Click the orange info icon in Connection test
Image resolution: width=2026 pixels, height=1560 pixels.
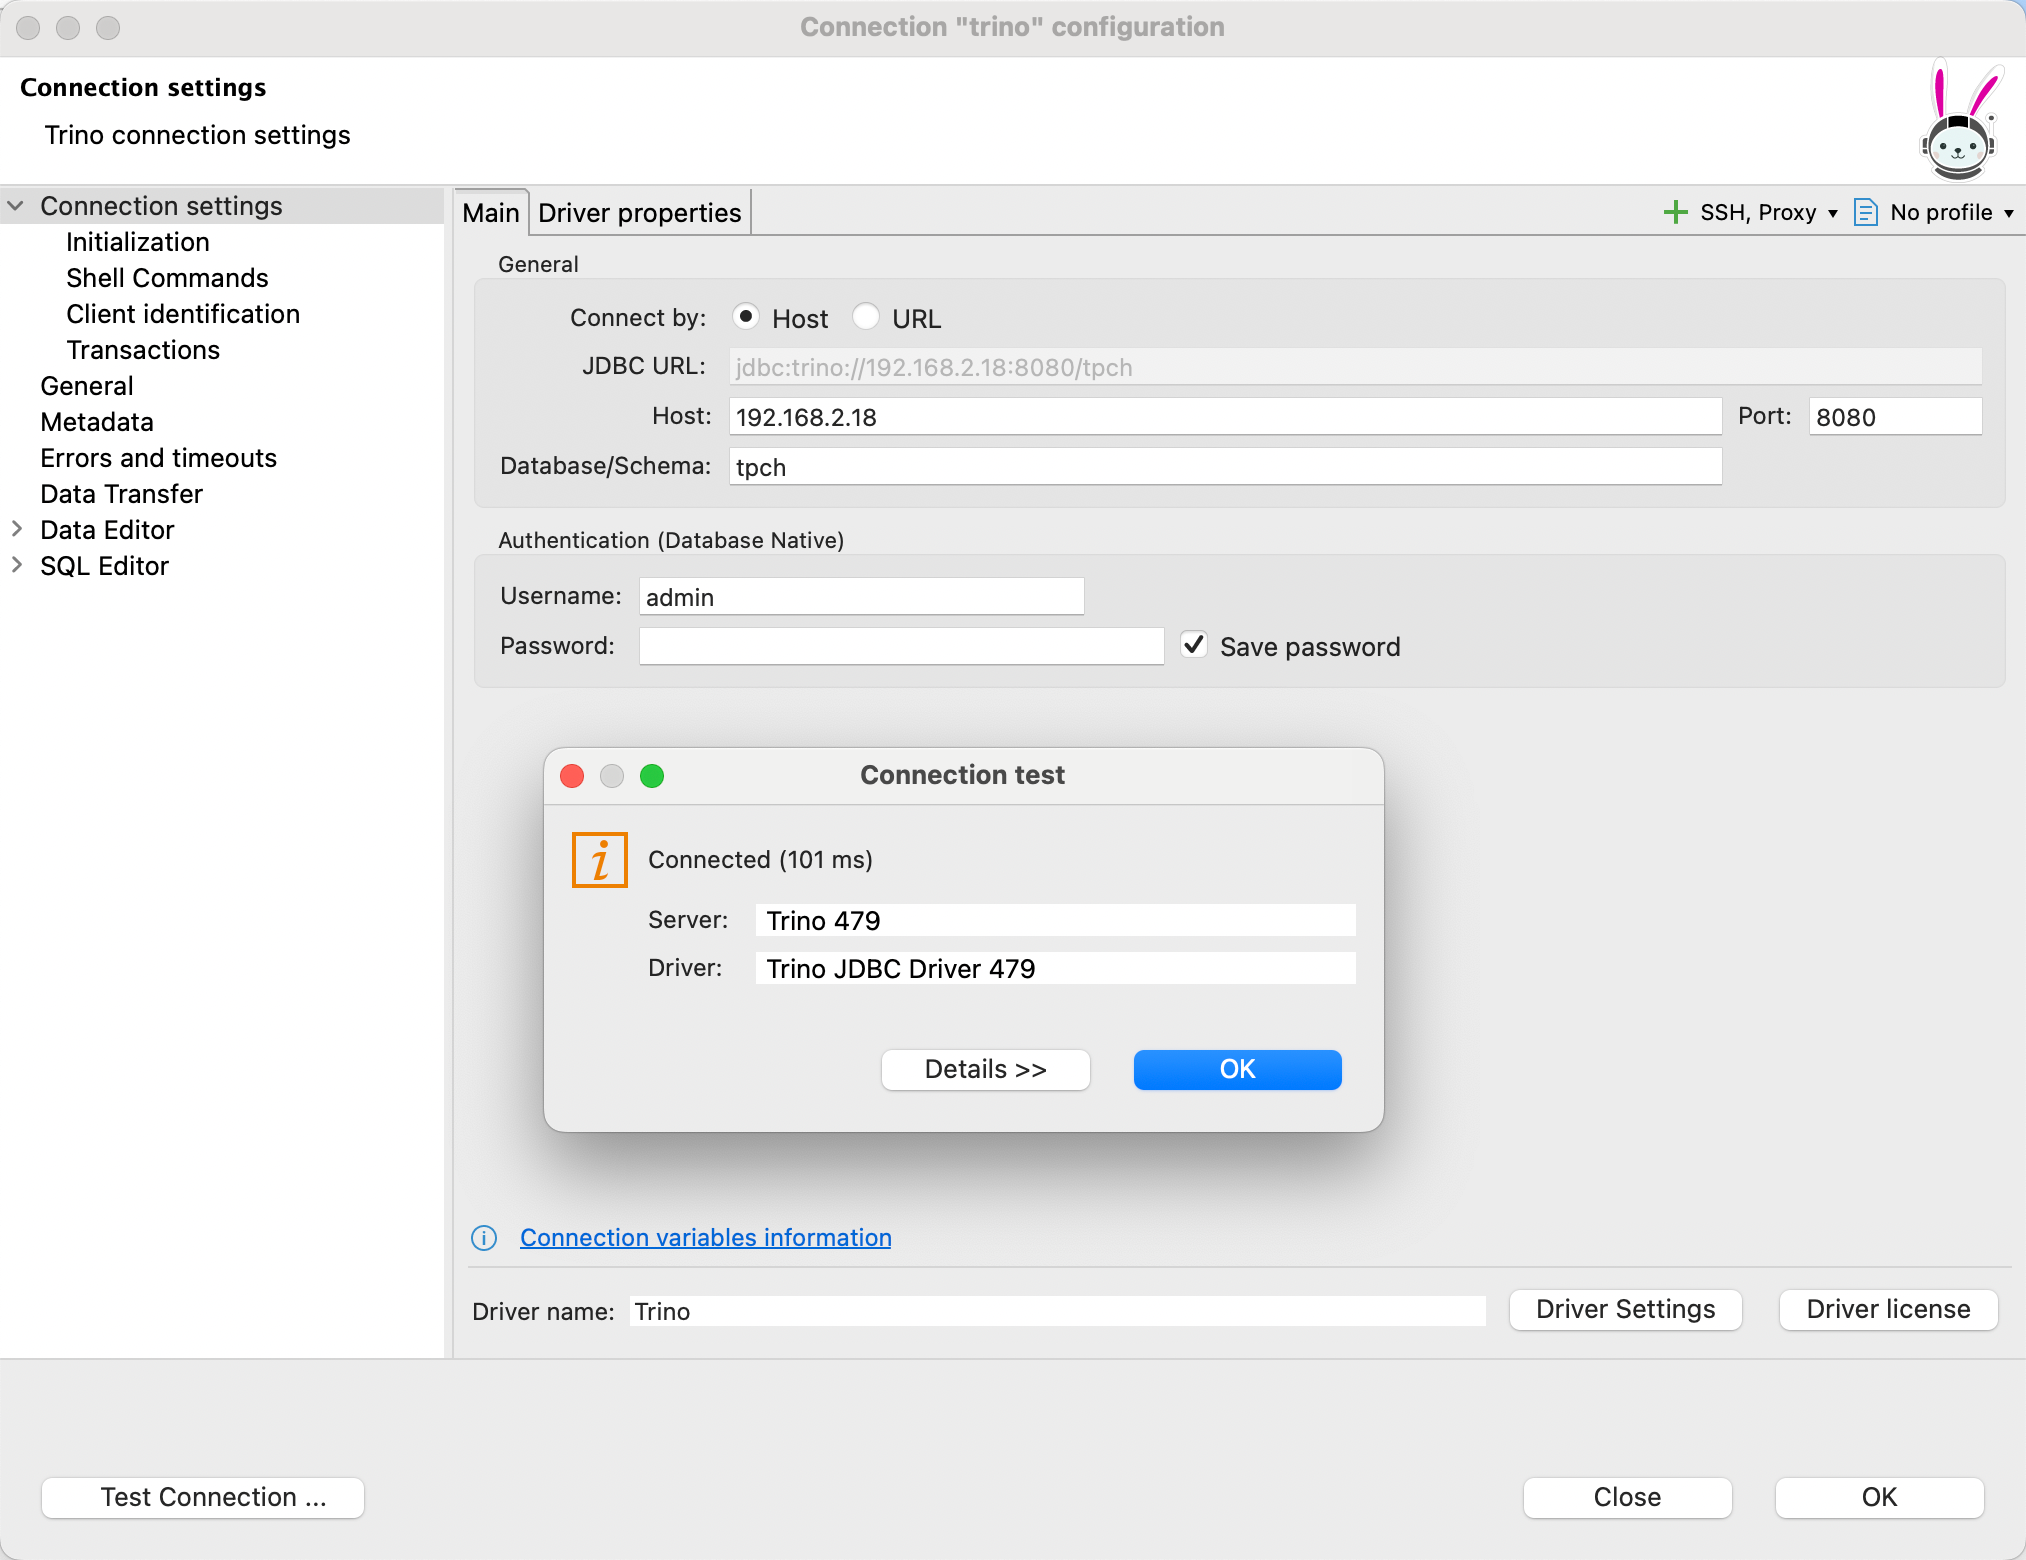(x=599, y=860)
